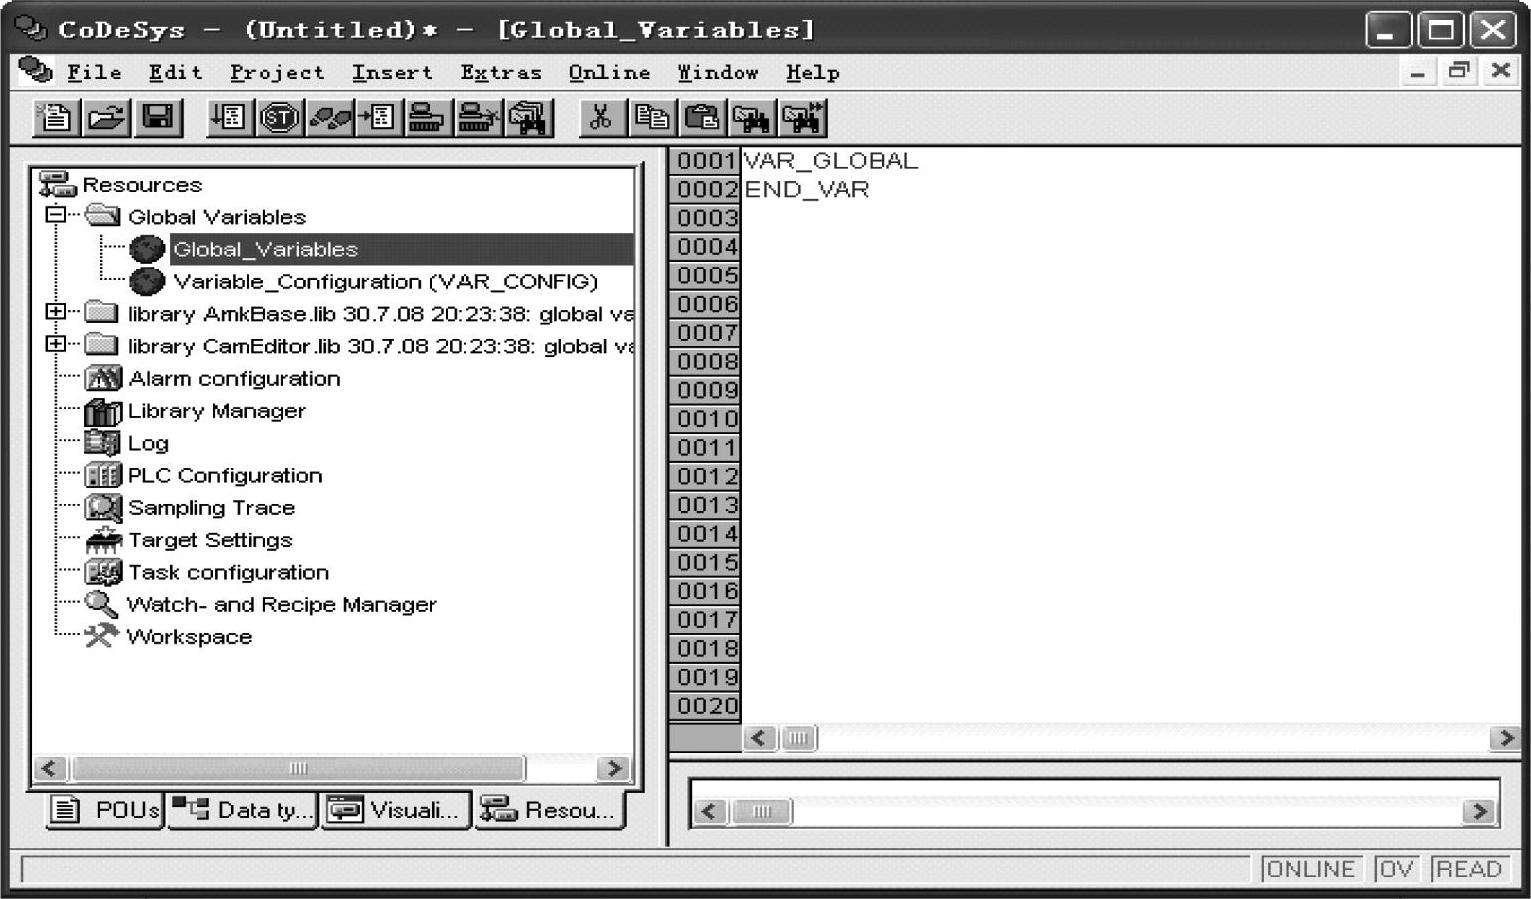This screenshot has height=899, width=1531.
Task: Collapse the Global Variables folder
Action: tap(56, 214)
